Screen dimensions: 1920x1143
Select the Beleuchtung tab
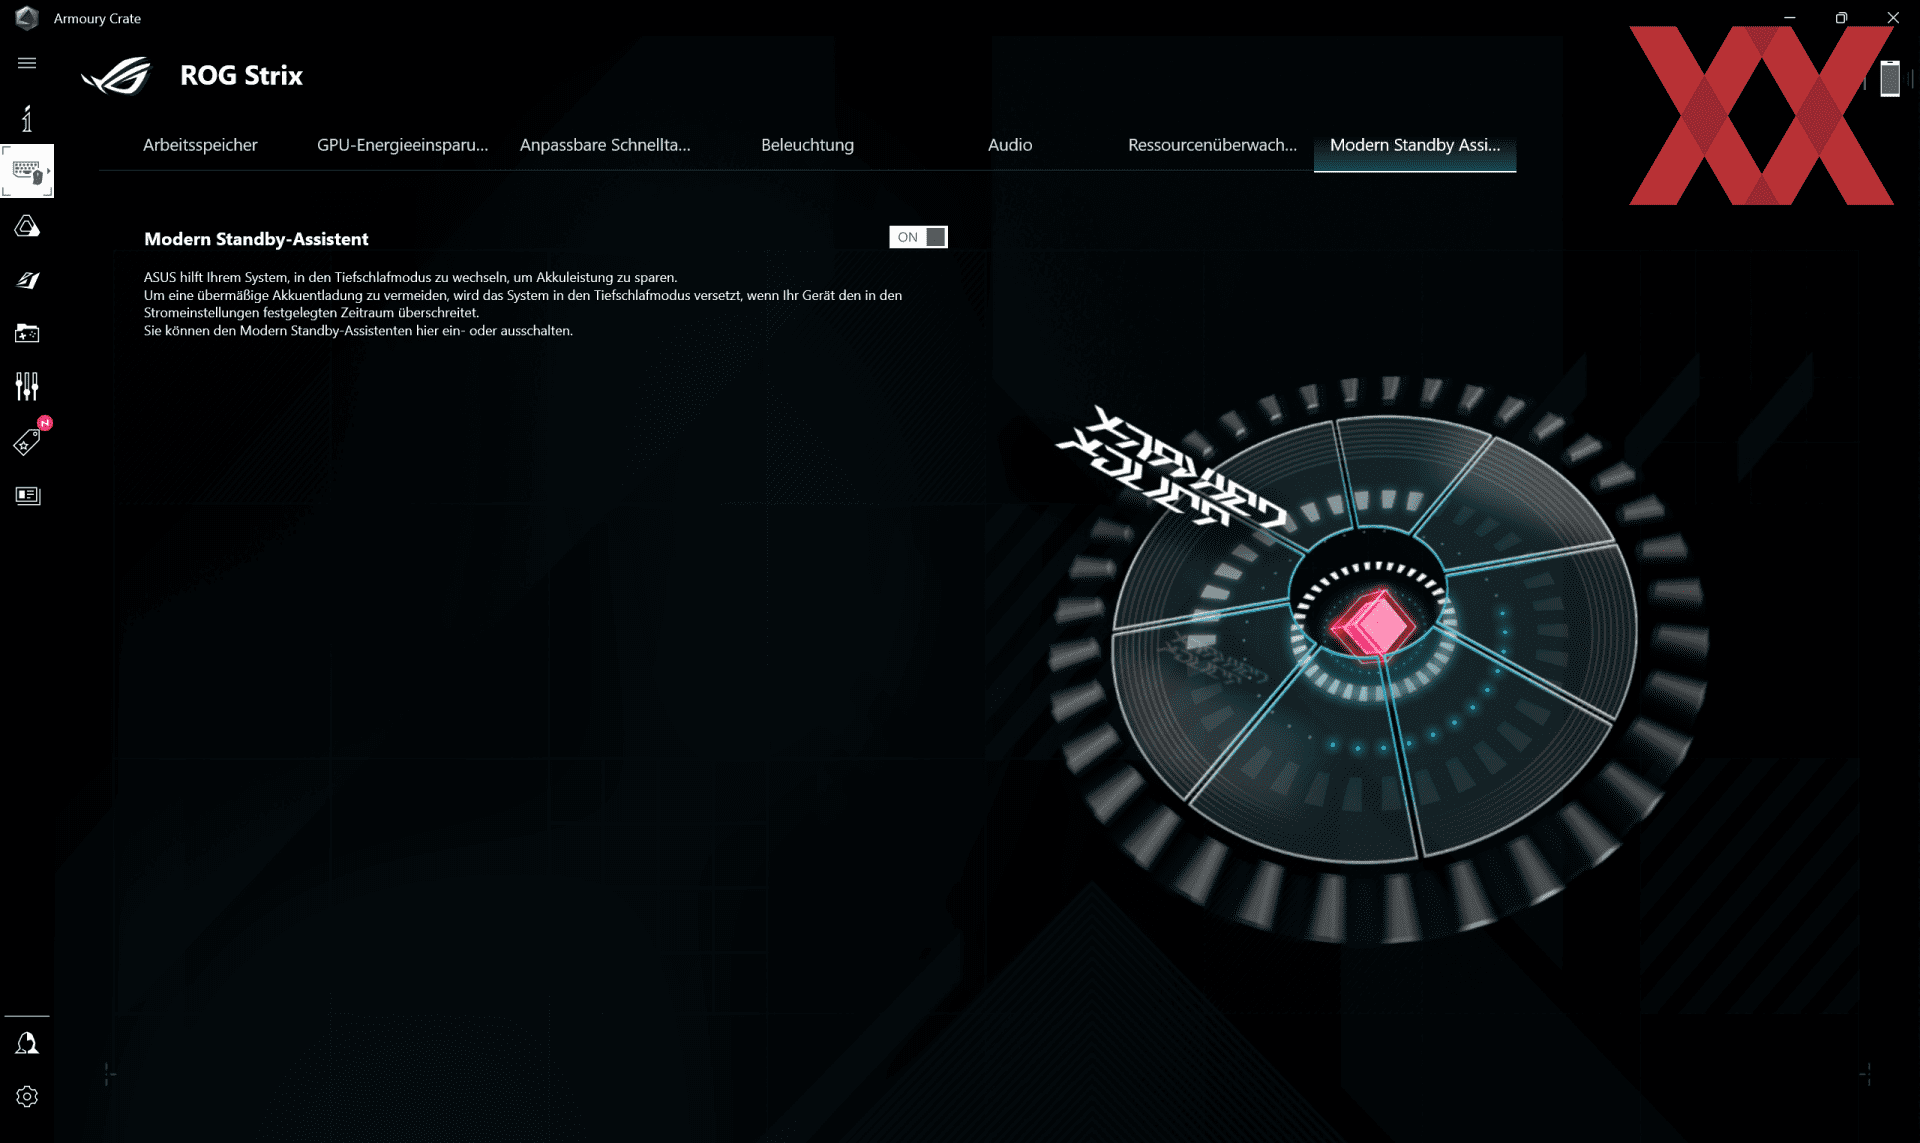(x=807, y=145)
